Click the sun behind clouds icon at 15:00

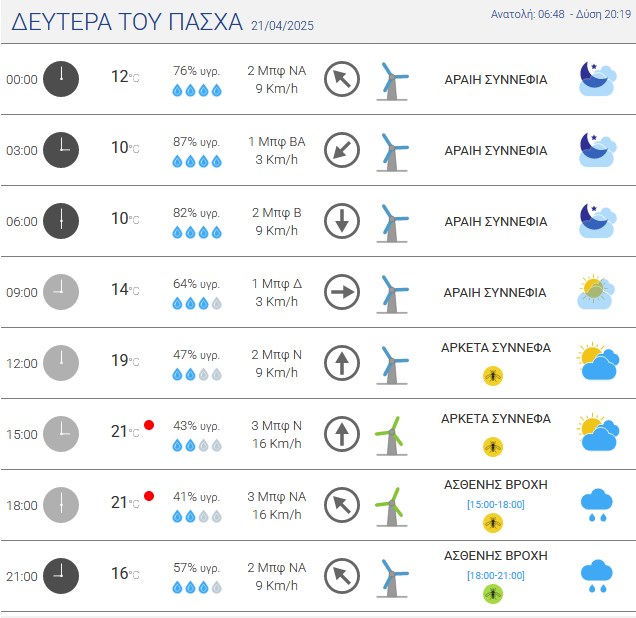click(598, 433)
